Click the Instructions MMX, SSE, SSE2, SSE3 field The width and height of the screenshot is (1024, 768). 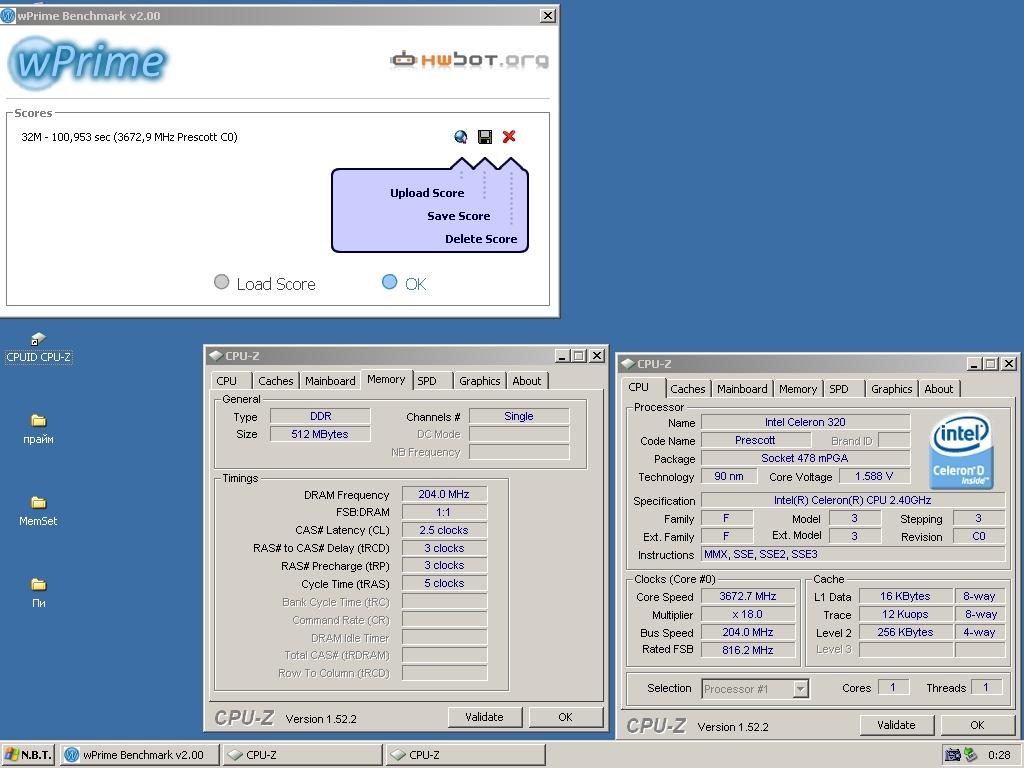[853, 554]
